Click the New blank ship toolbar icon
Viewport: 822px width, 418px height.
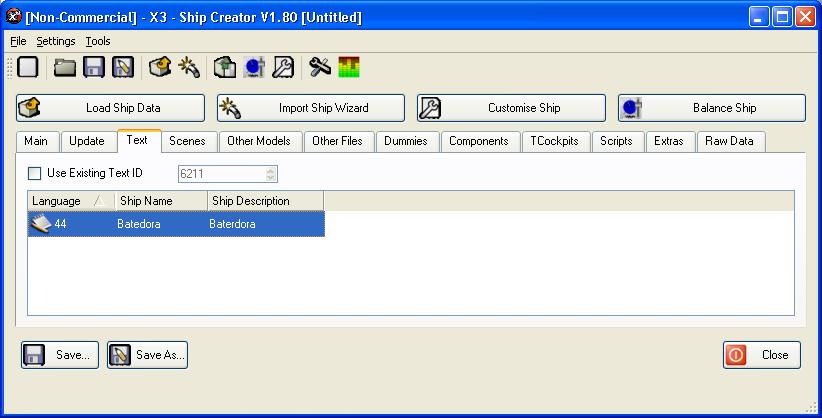tap(28, 67)
